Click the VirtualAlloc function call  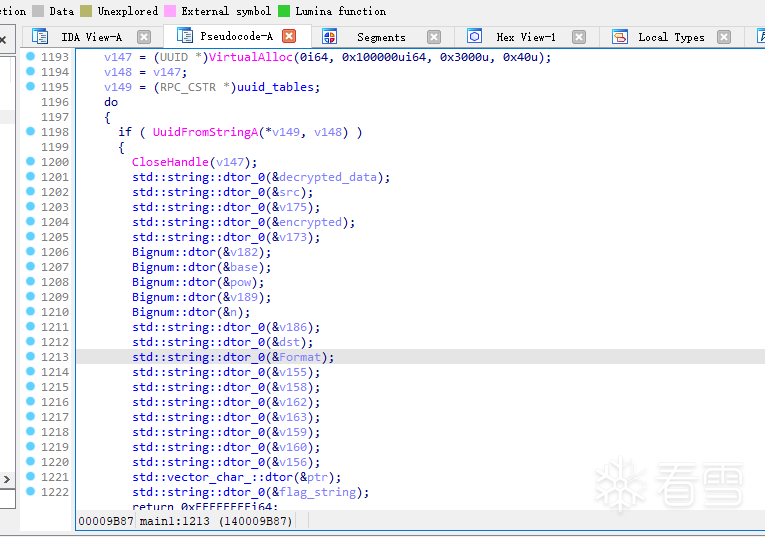(250, 57)
